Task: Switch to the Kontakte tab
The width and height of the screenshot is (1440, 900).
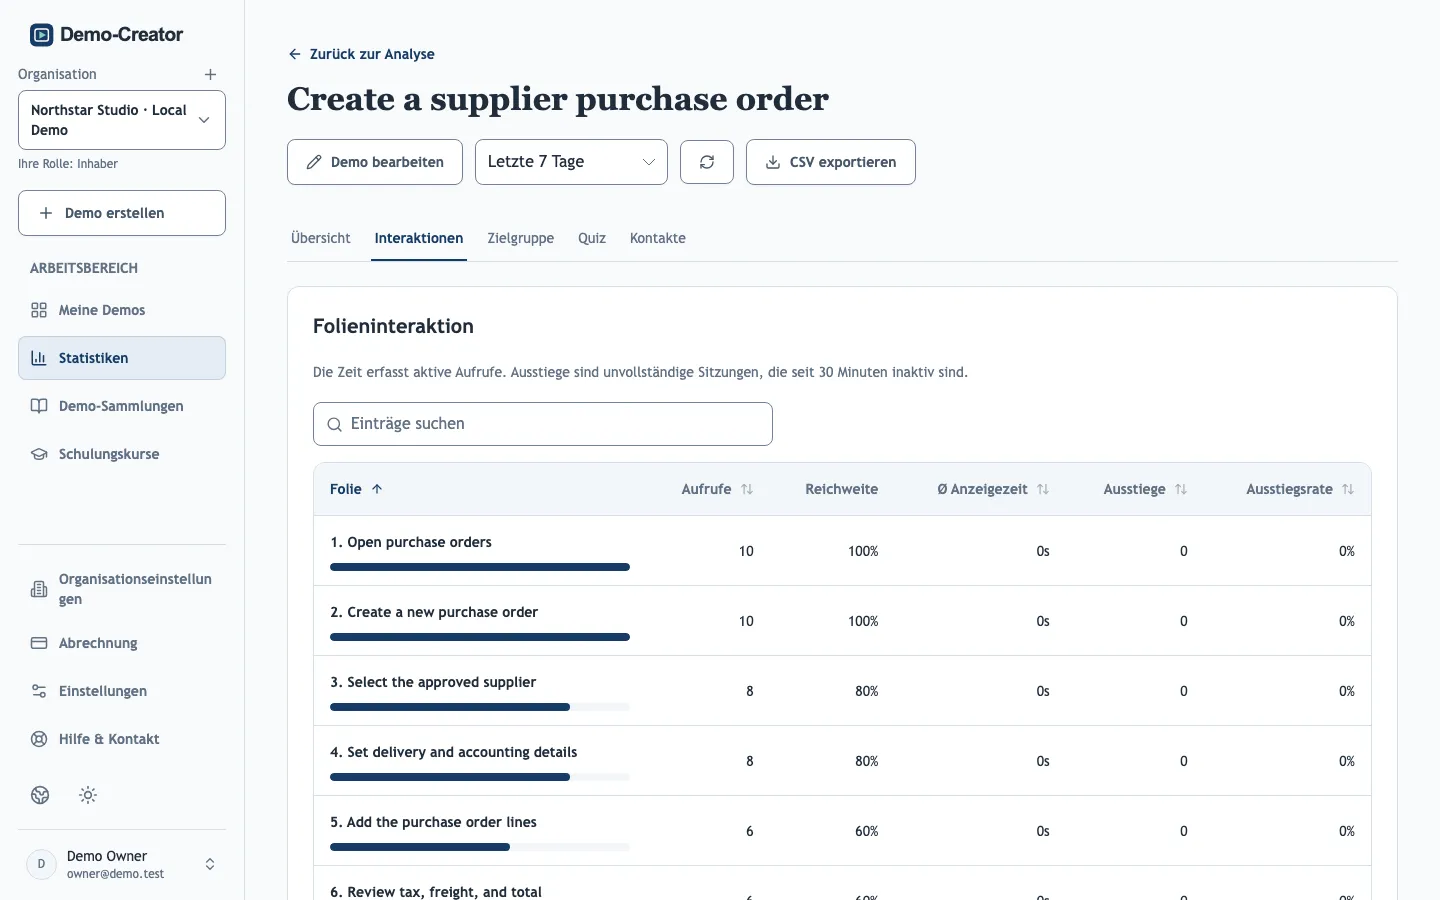Action: coord(658,238)
